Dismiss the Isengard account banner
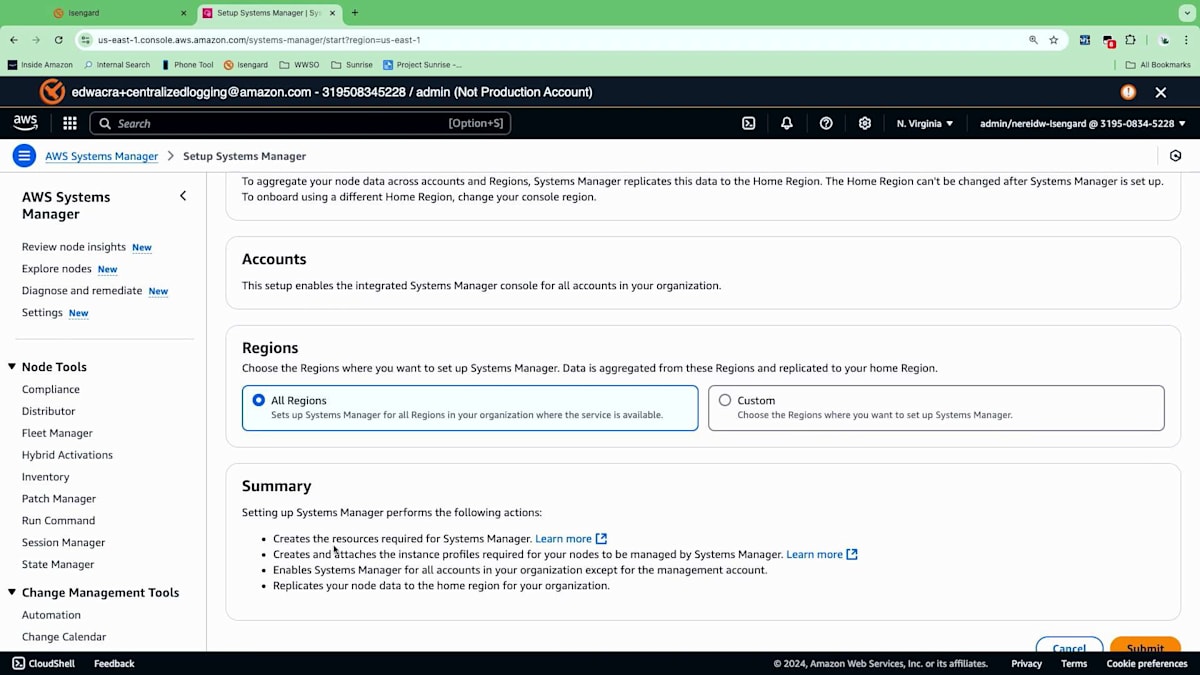The width and height of the screenshot is (1200, 675). click(1161, 92)
